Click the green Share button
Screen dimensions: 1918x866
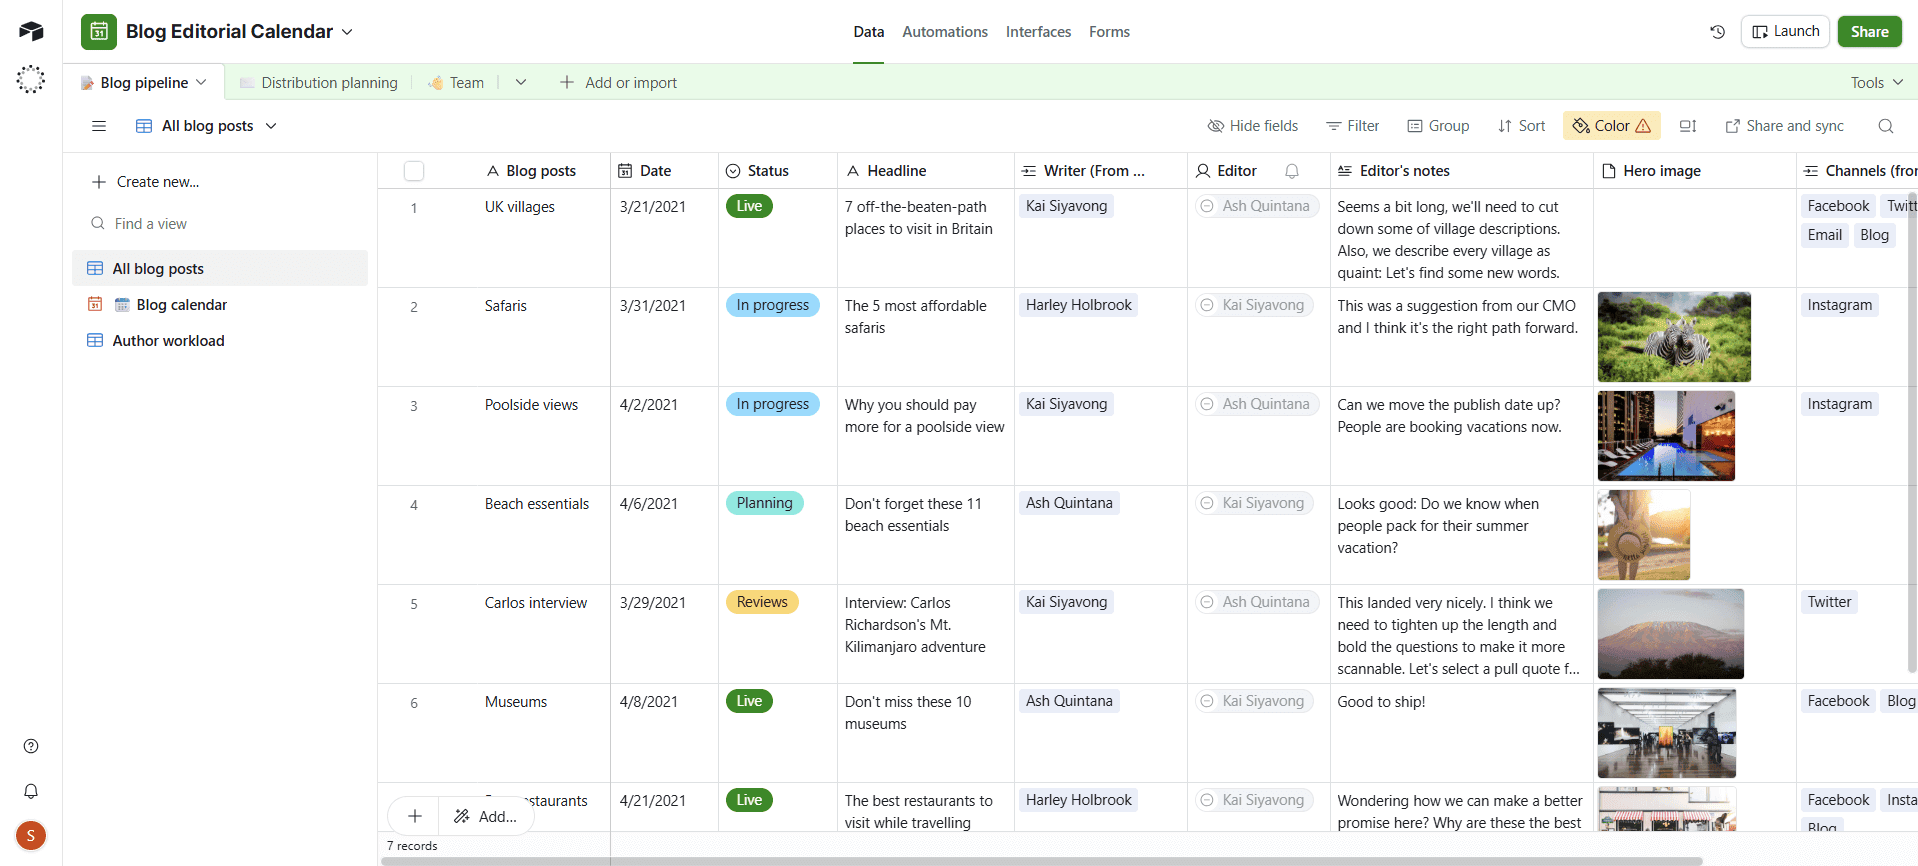(1868, 32)
